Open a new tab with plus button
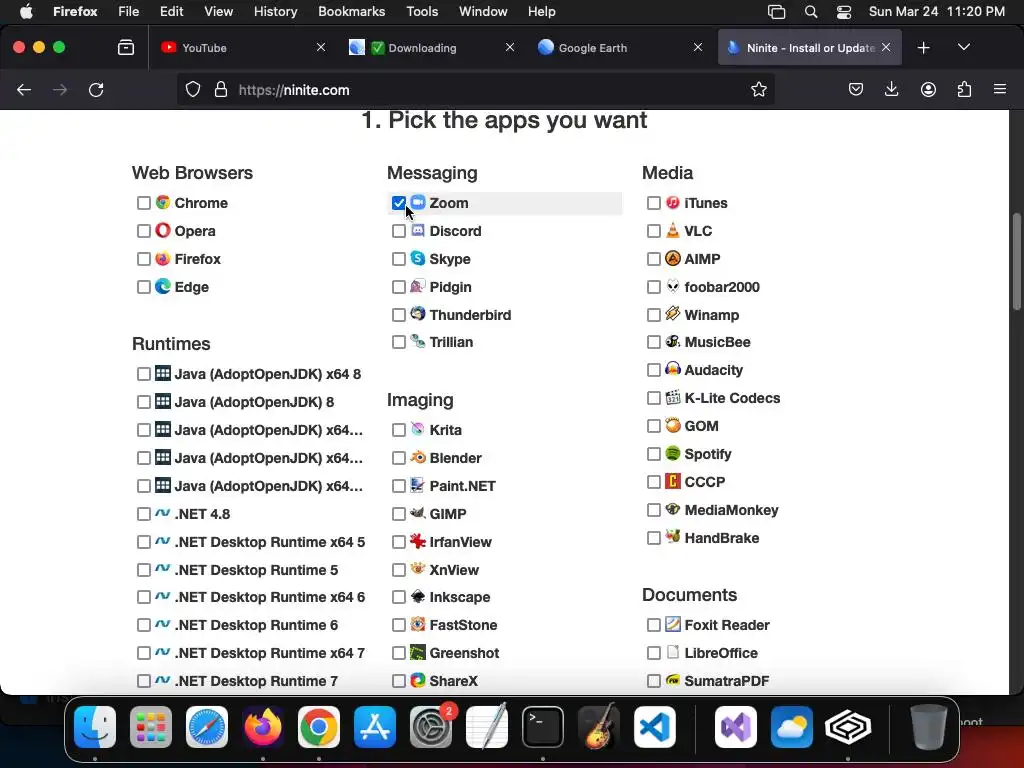1024x768 pixels. pos(923,47)
